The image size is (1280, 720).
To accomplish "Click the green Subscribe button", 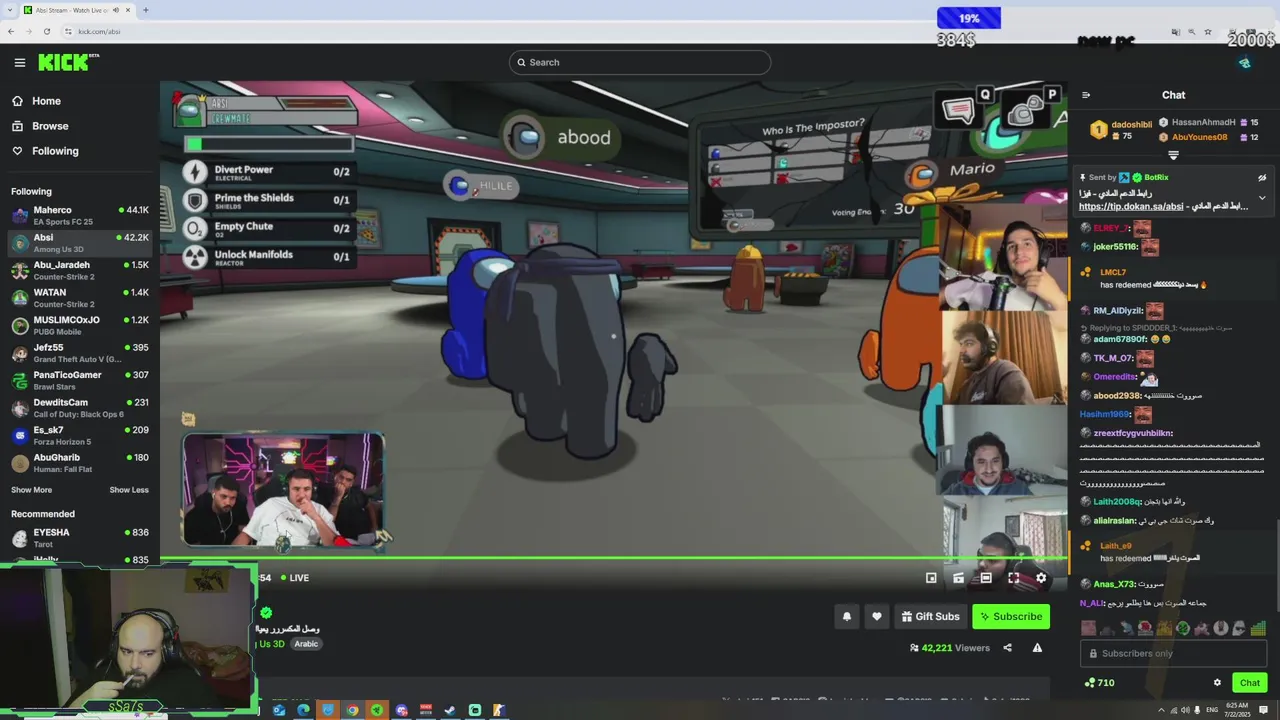I will click(x=1011, y=616).
